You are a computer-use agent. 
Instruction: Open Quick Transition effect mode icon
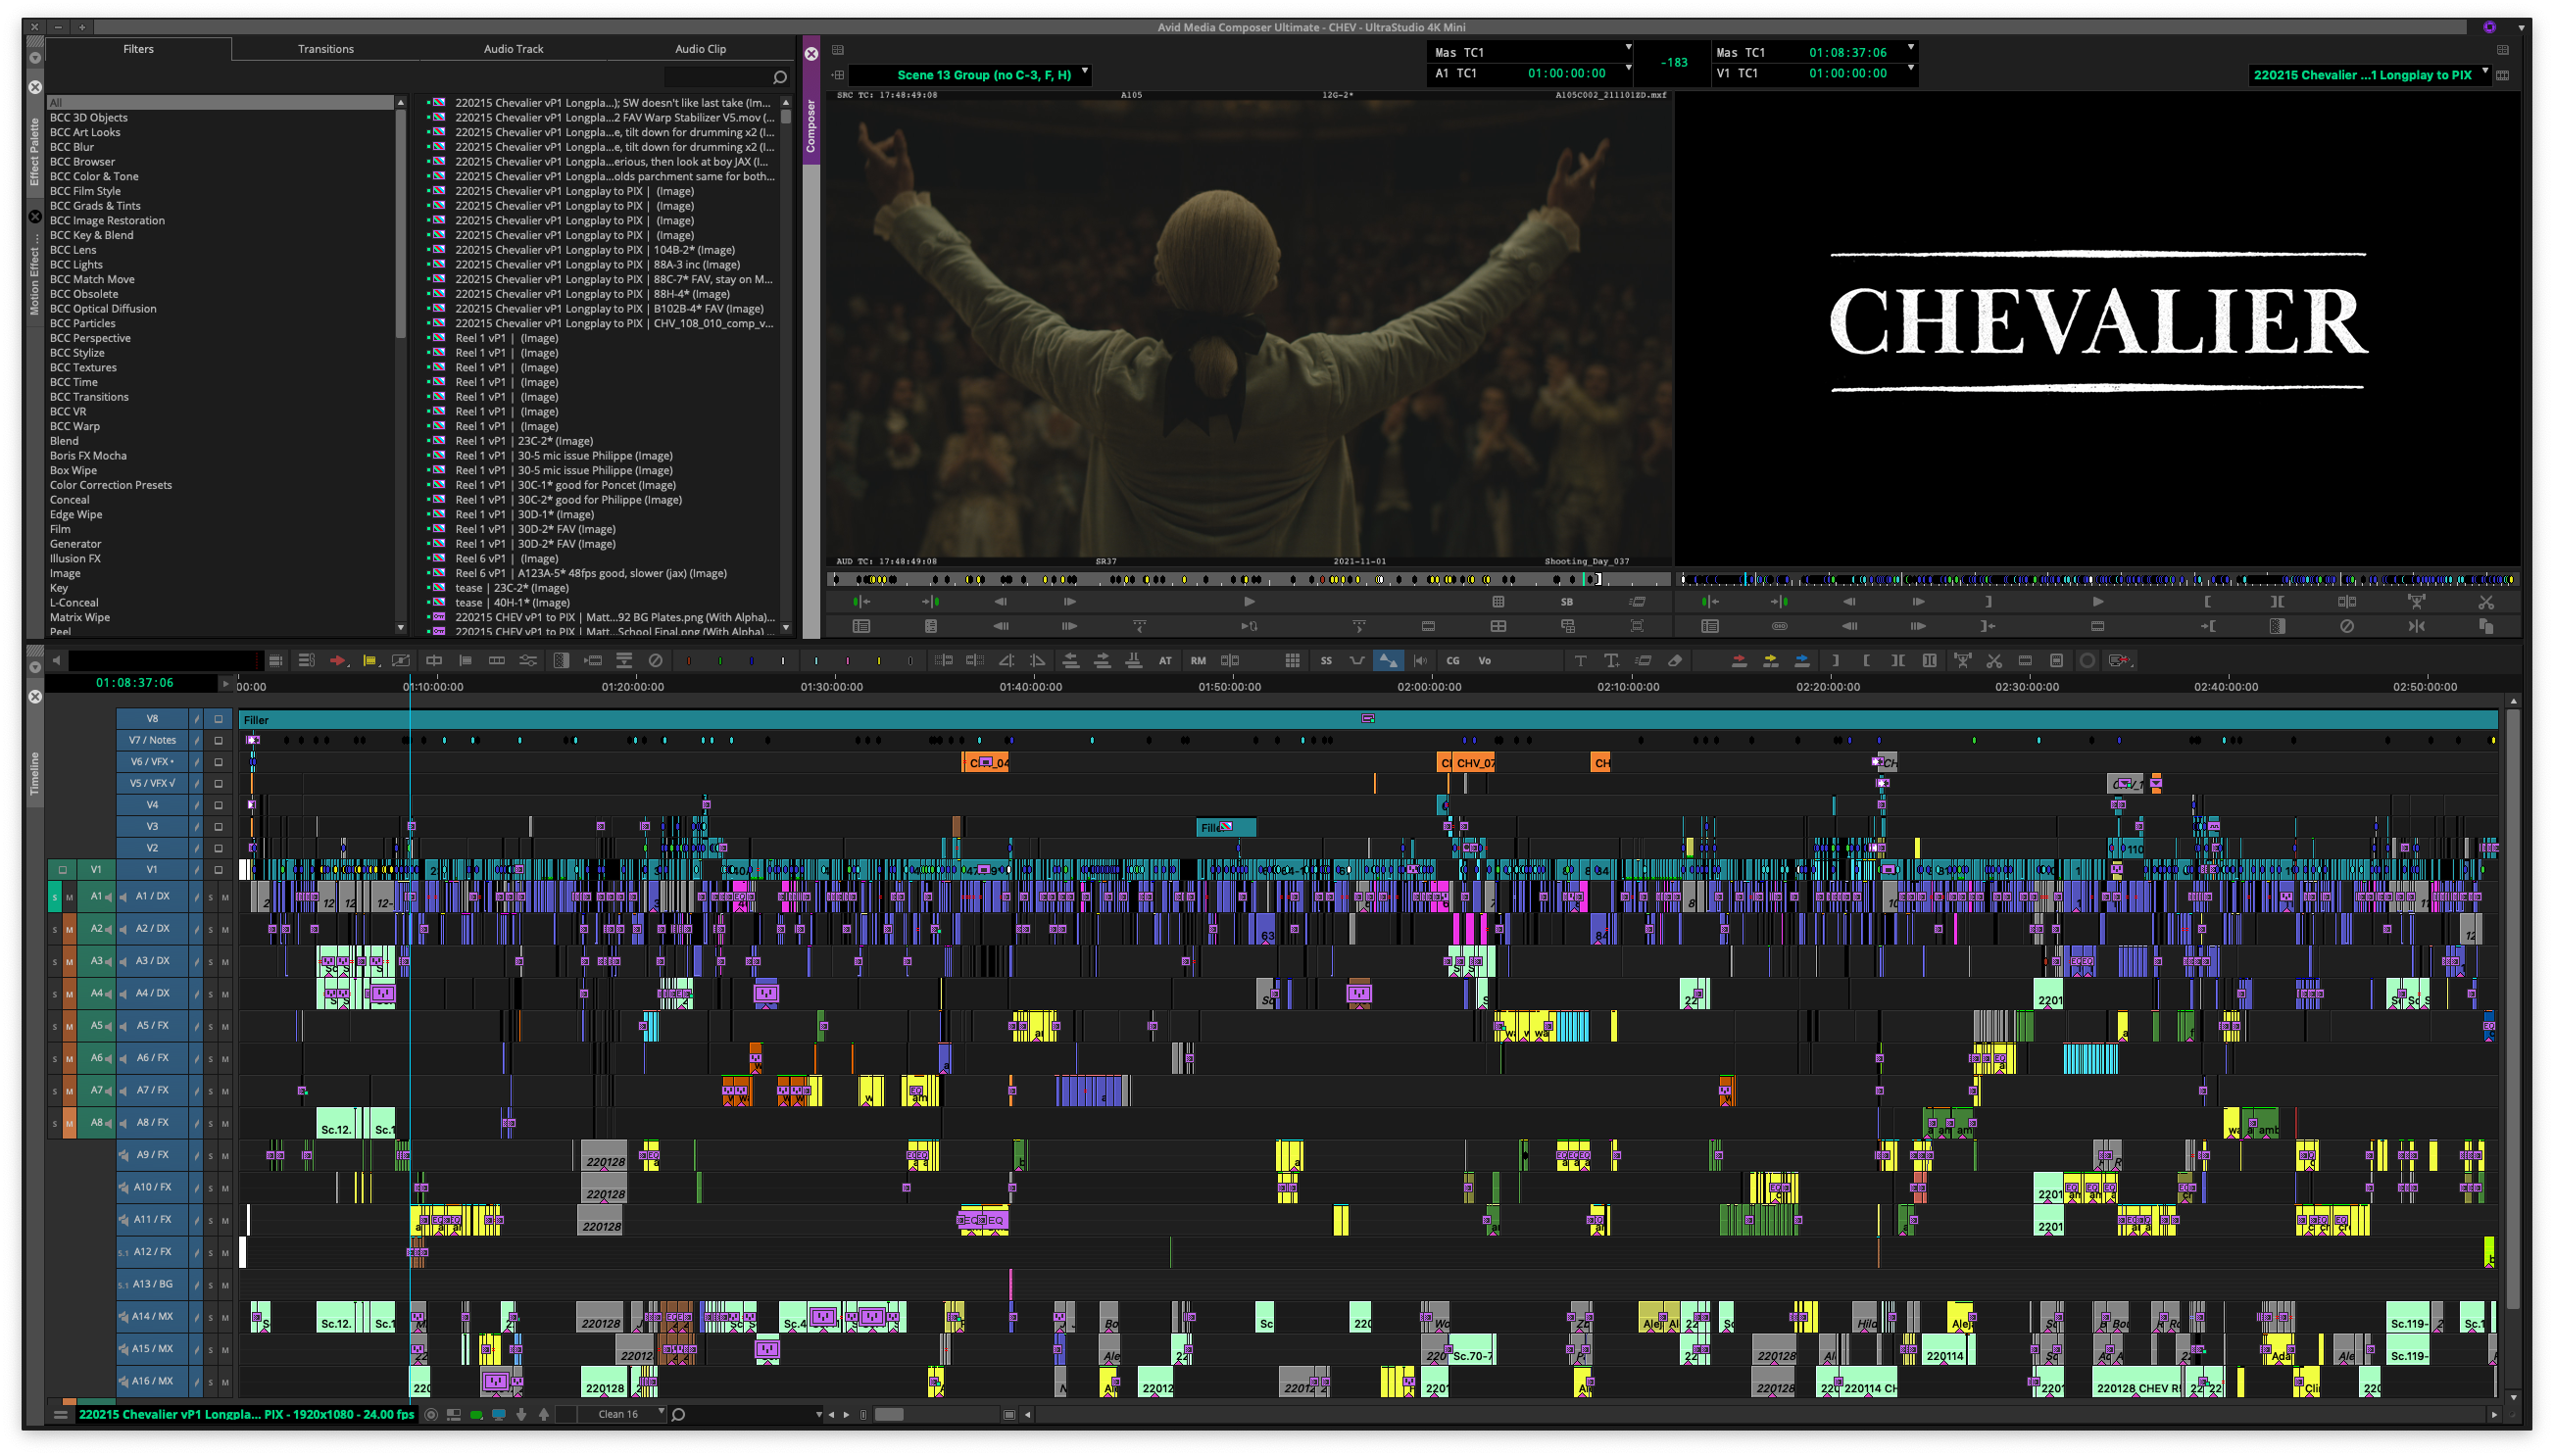point(561,660)
